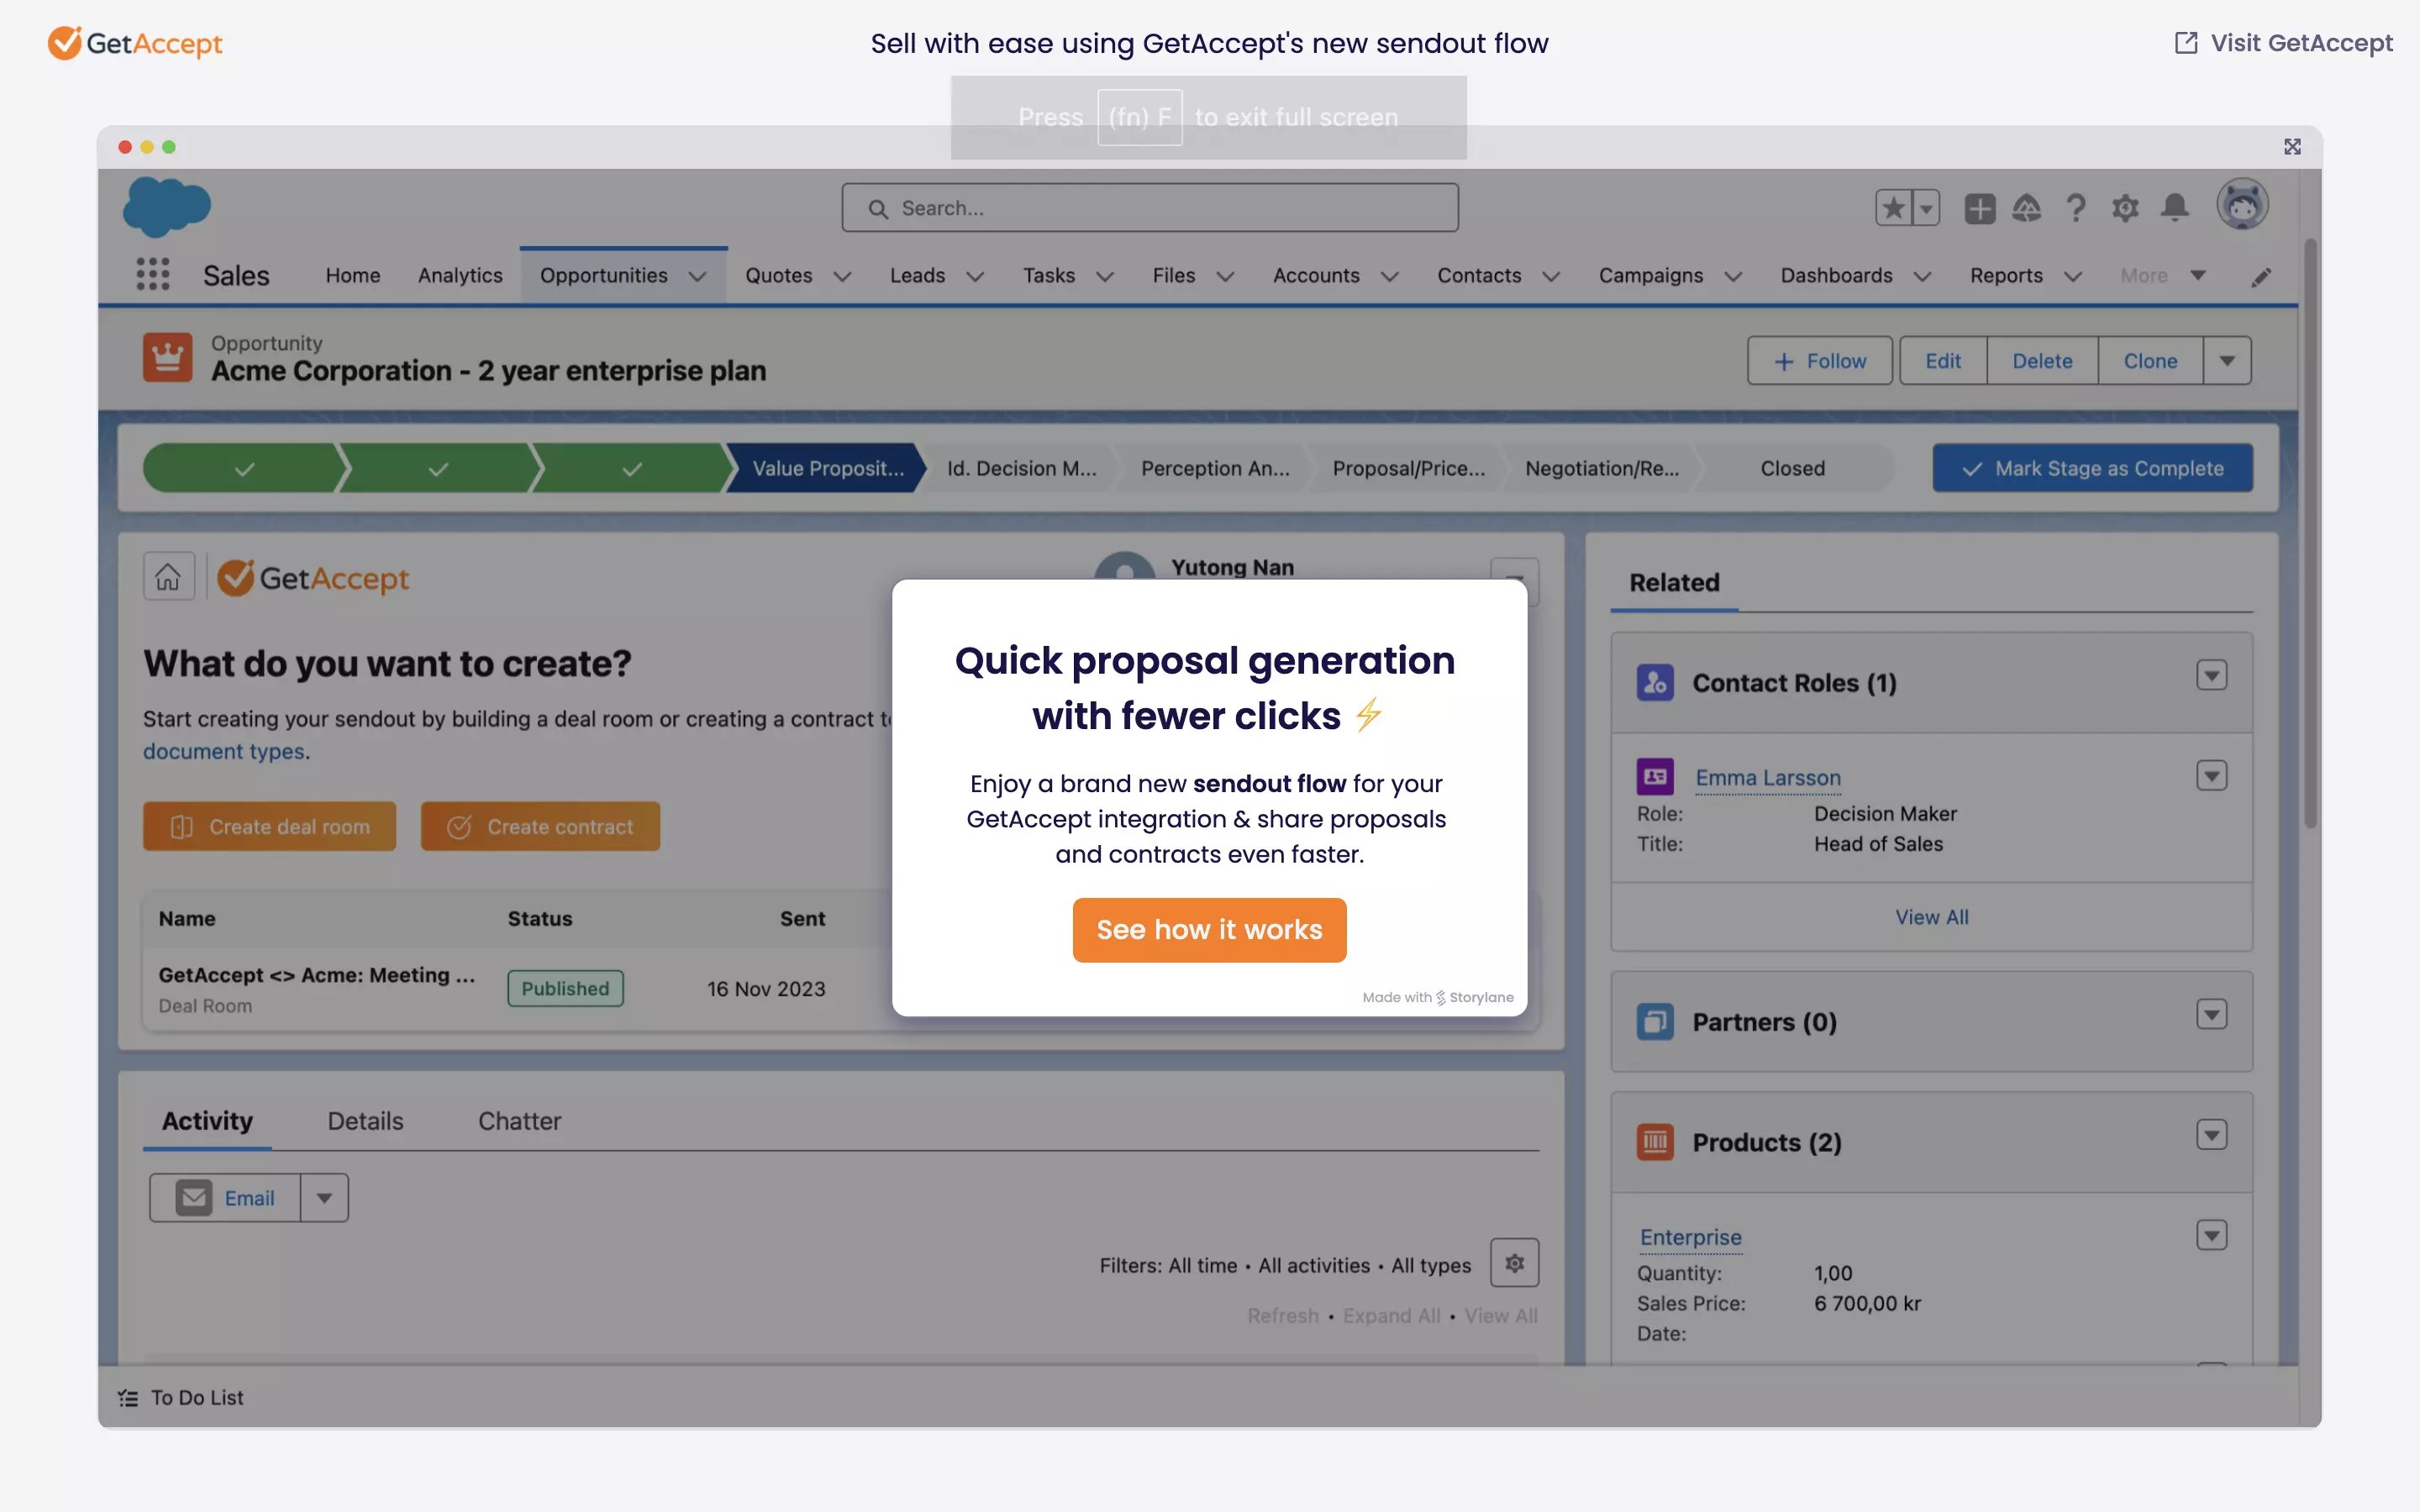Open the favorites list dropdown arrow

click(1926, 208)
